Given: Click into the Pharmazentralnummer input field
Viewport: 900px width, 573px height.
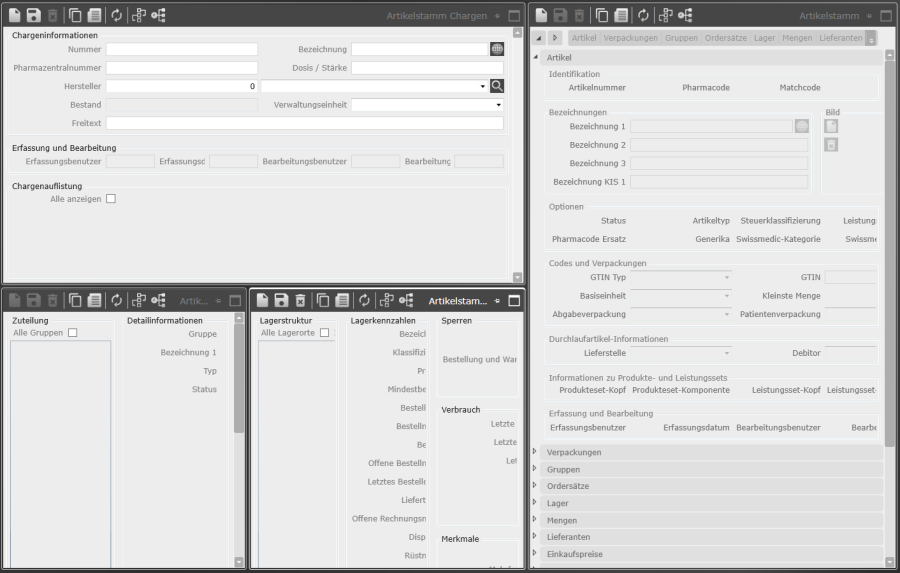Looking at the screenshot, I should pyautogui.click(x=181, y=68).
